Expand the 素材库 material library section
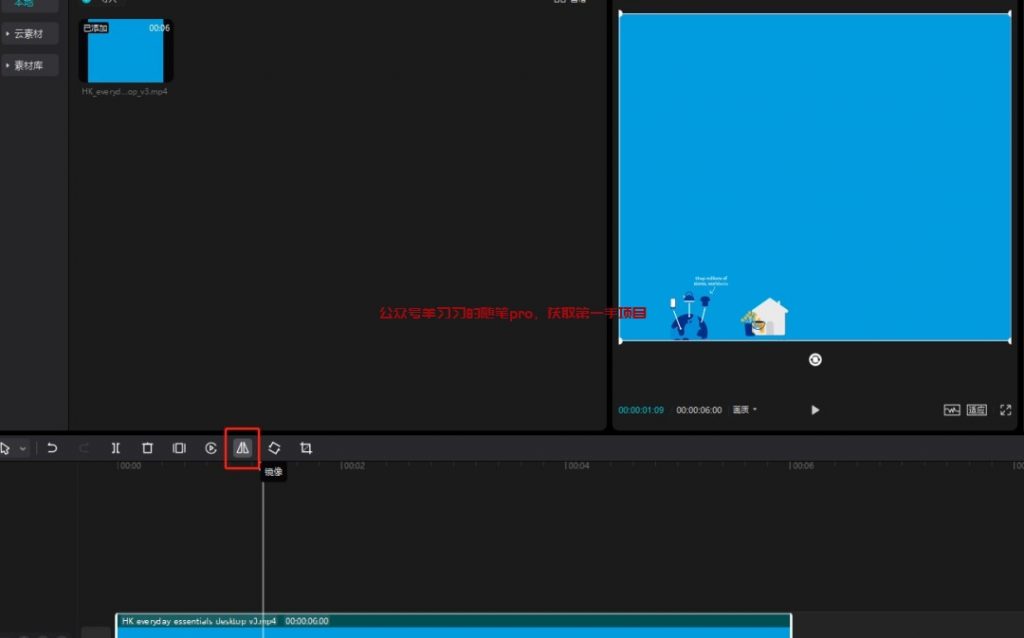 tap(29, 66)
